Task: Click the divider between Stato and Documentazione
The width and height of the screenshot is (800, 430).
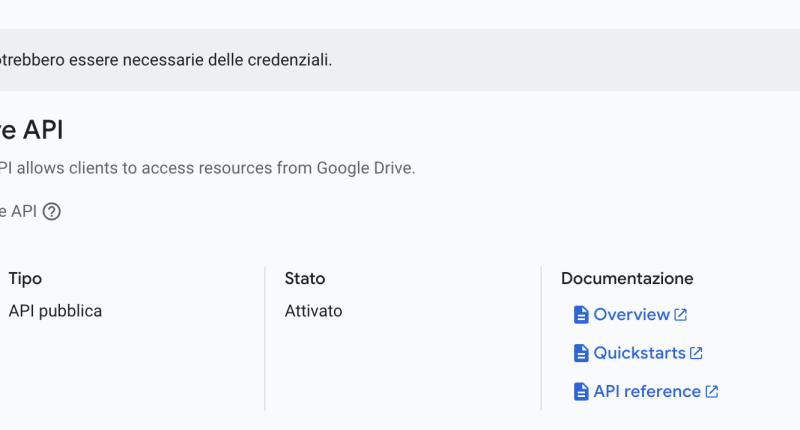Action: coord(541,338)
